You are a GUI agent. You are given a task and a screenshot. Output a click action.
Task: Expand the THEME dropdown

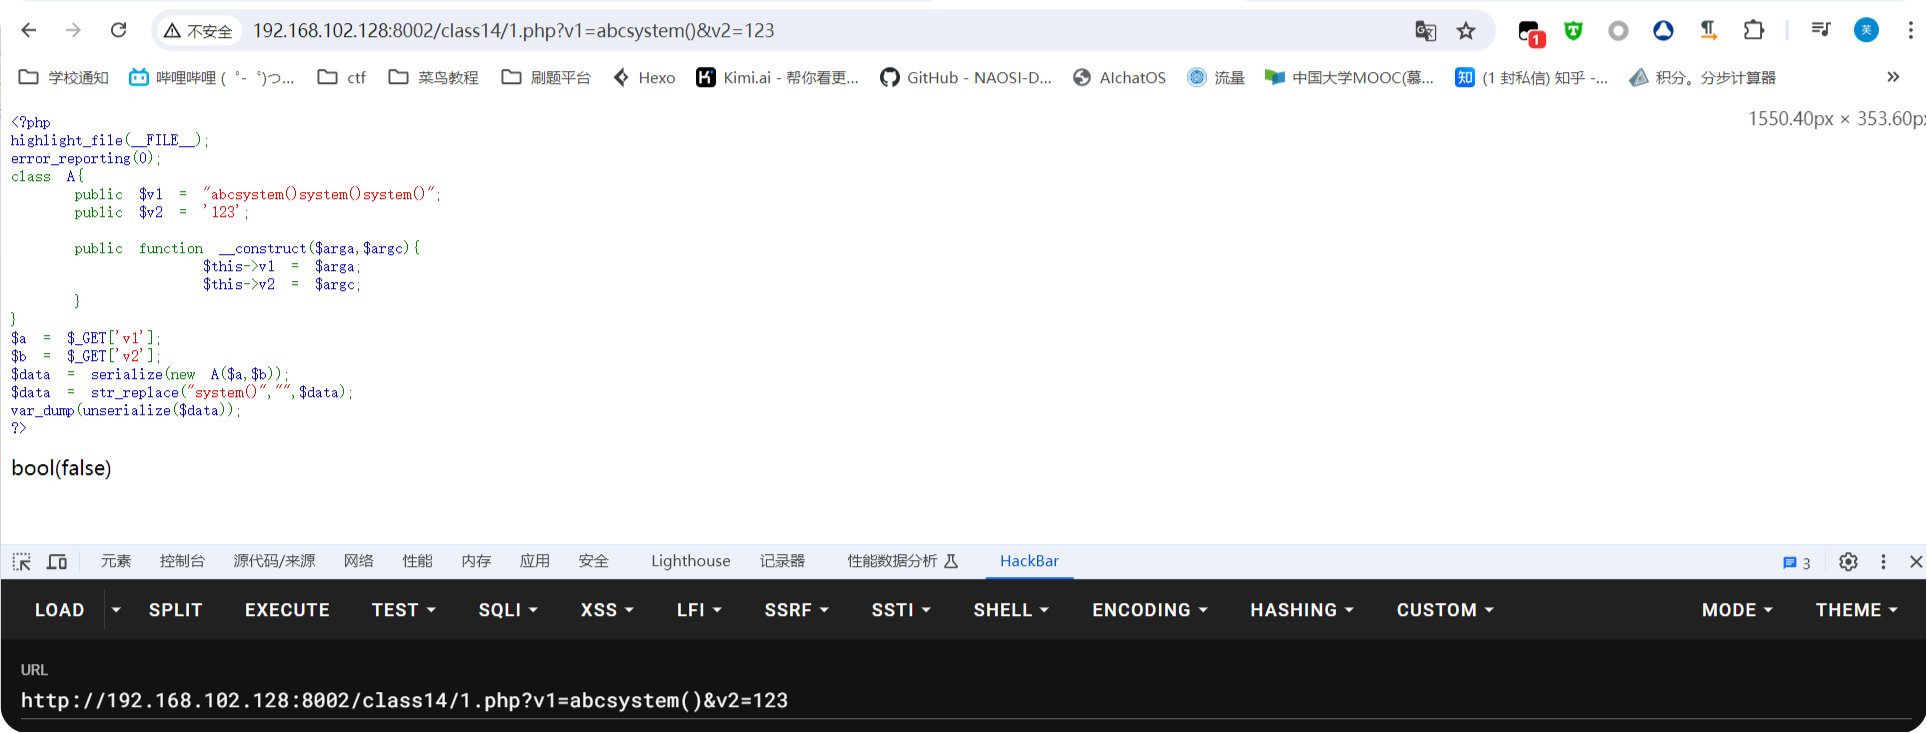pos(1856,610)
